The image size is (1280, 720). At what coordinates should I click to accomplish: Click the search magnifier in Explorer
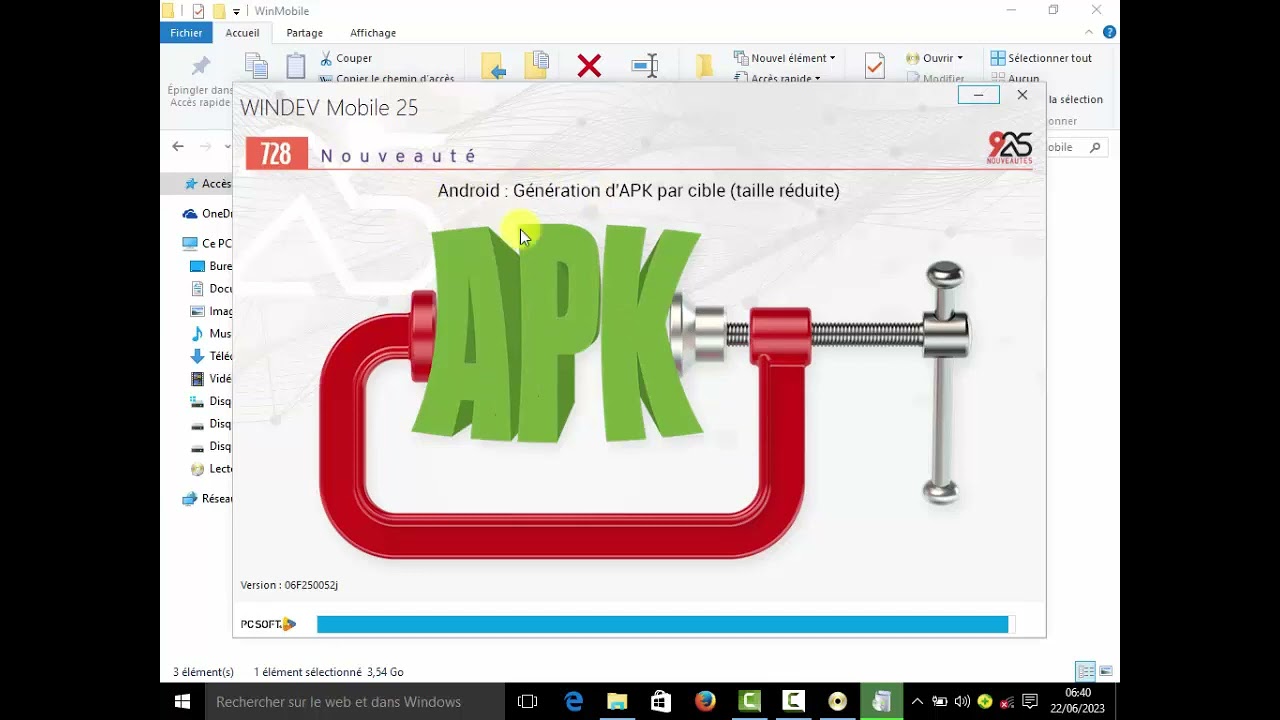pyautogui.click(x=1095, y=147)
